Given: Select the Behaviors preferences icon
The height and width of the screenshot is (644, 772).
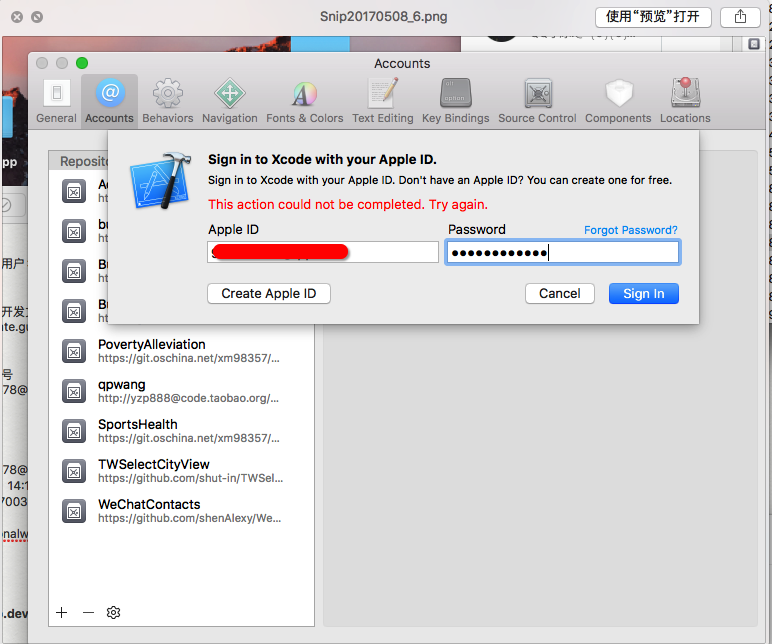Looking at the screenshot, I should [x=167, y=101].
